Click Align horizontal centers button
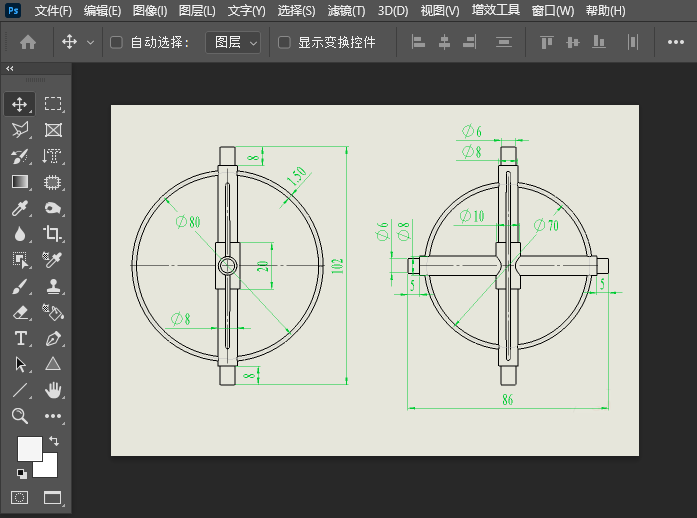Screen dimensions: 697x518 point(444,42)
